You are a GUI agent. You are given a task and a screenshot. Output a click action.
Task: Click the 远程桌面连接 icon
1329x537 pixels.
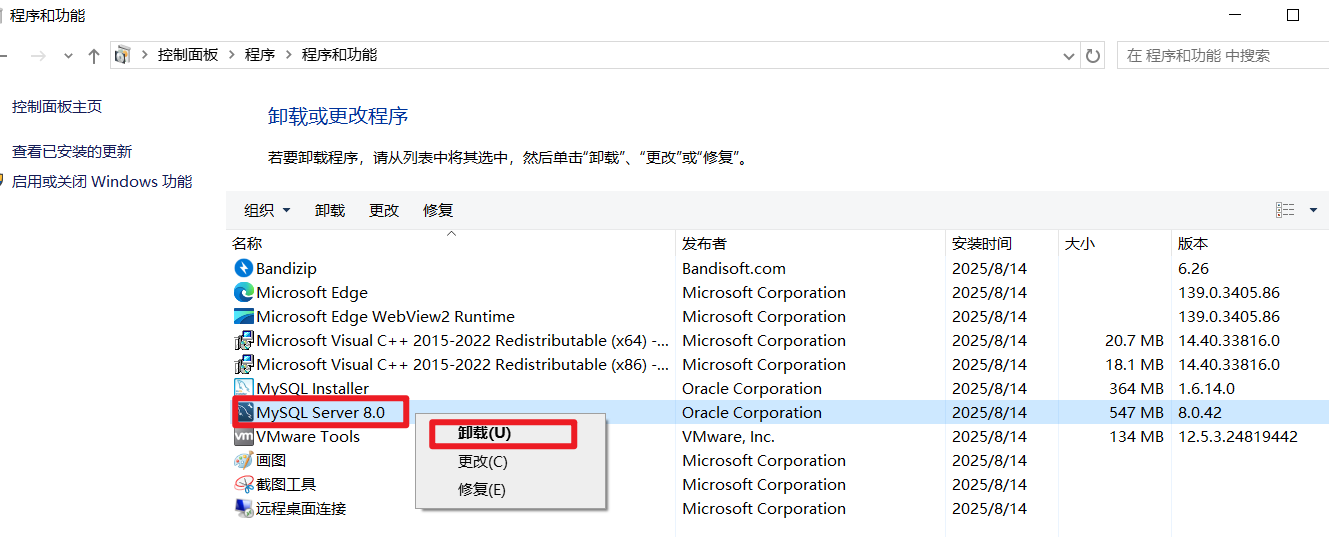[x=243, y=508]
